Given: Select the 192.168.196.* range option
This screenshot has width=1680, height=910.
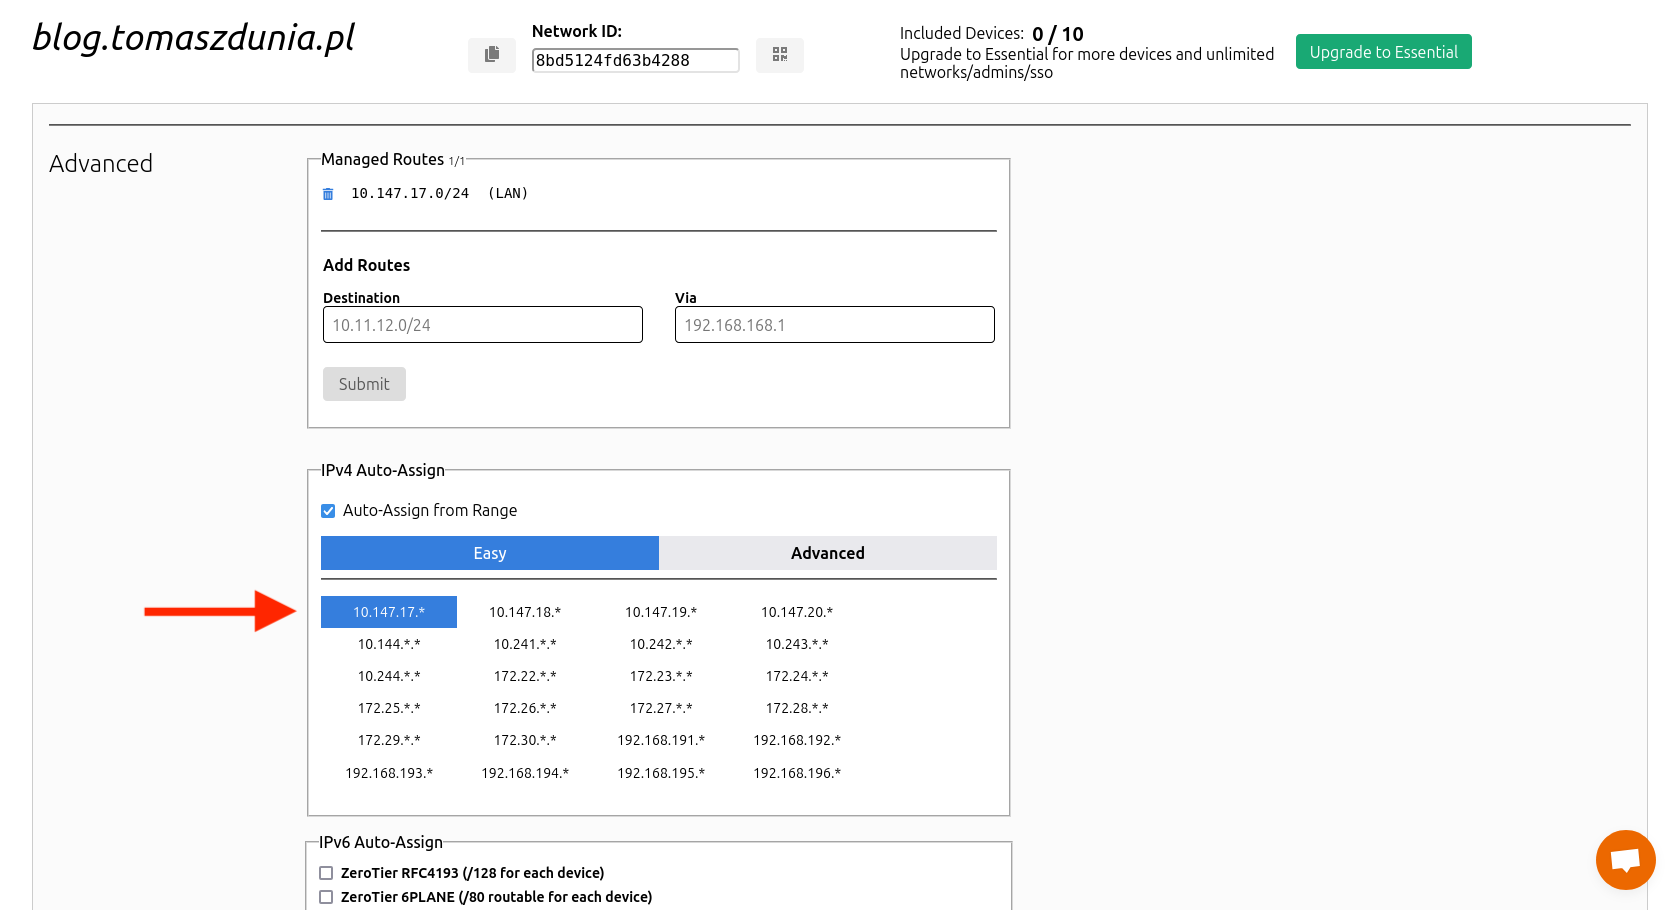Looking at the screenshot, I should pyautogui.click(x=797, y=773).
